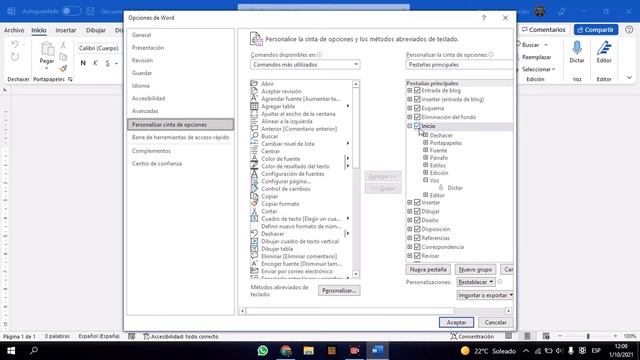Select Revisión in options sidebar
The height and width of the screenshot is (360, 640).
[180, 60]
